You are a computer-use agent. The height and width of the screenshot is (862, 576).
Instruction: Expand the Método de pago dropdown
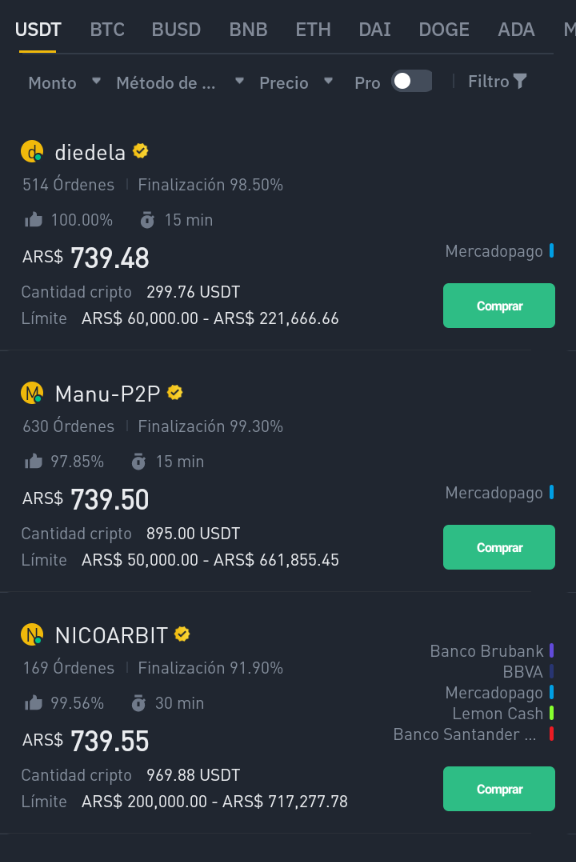[180, 82]
